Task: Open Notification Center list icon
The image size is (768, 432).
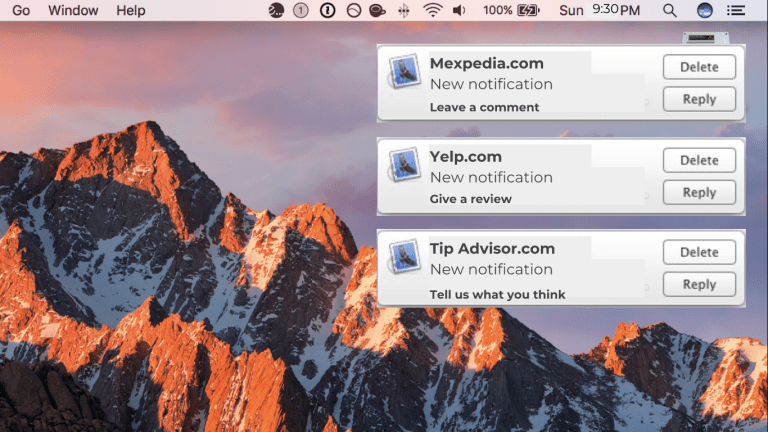Action: 736,10
